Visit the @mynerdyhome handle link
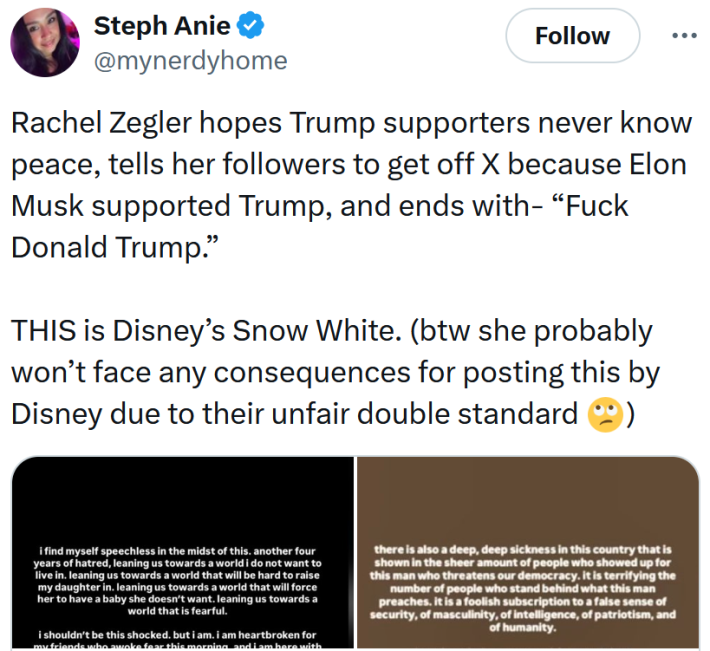 pos(190,61)
